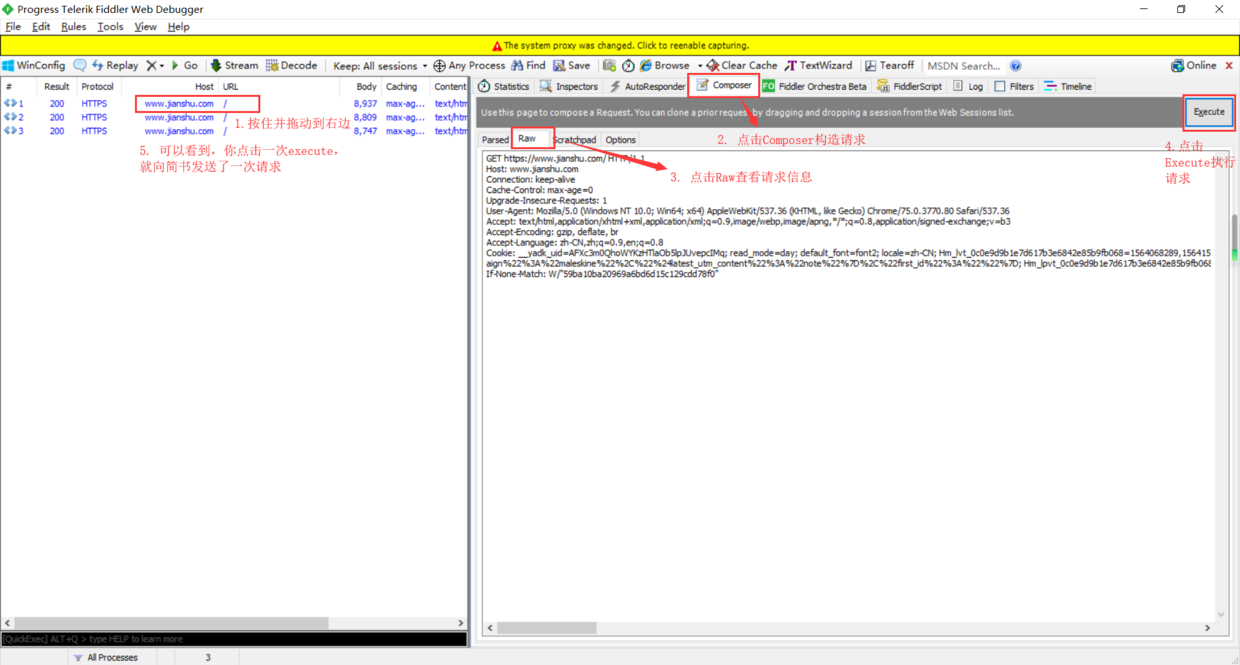Sort by the Protocol column header
The height and width of the screenshot is (665, 1240).
[x=97, y=87]
